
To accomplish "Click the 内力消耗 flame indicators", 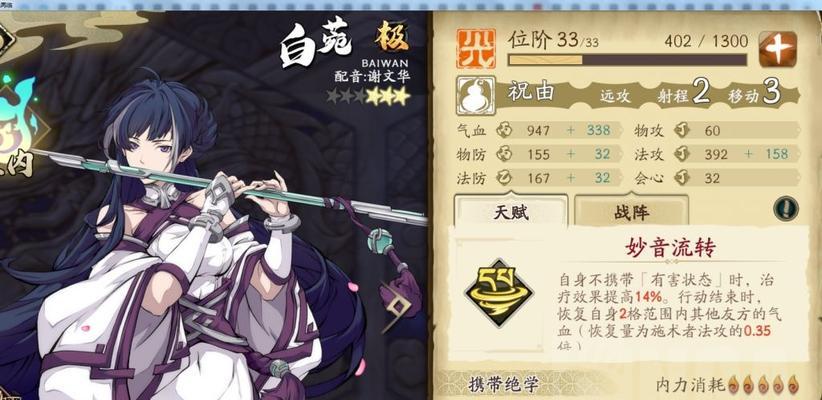I will tap(763, 385).
